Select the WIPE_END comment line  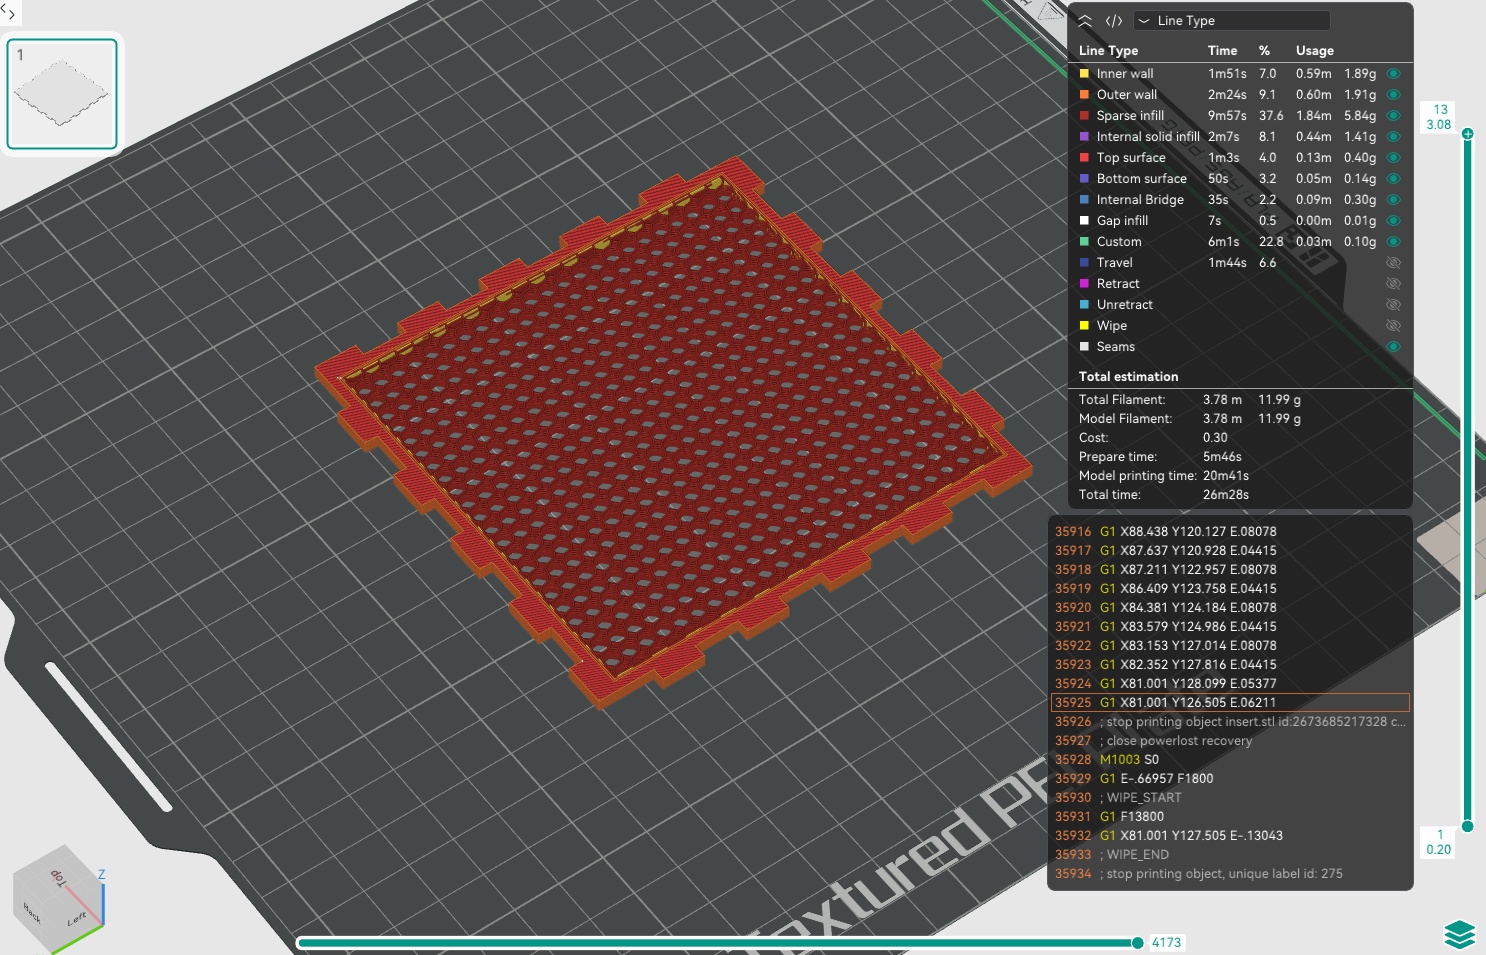[x=1231, y=855]
